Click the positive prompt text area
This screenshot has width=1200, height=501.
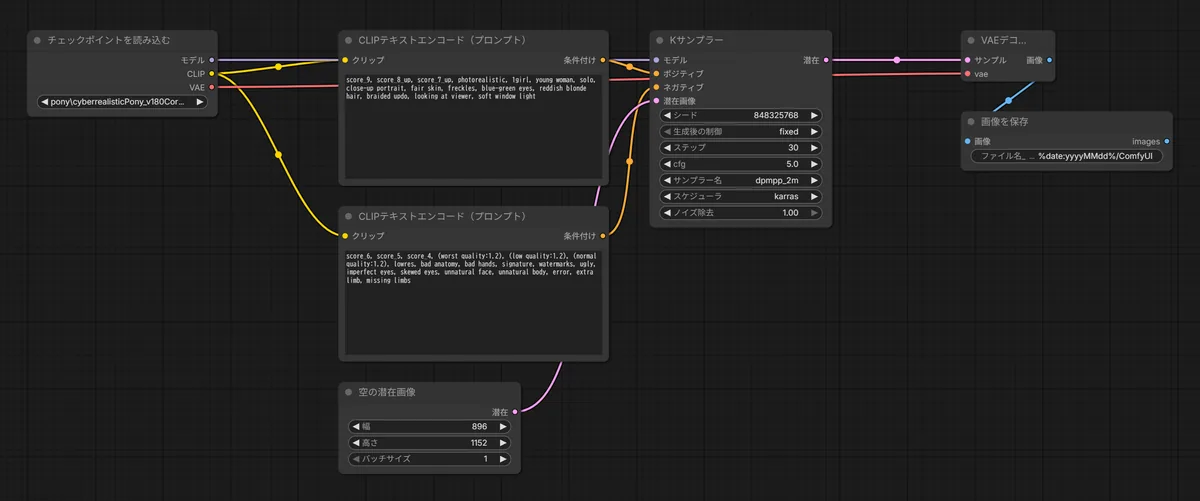coord(474,127)
